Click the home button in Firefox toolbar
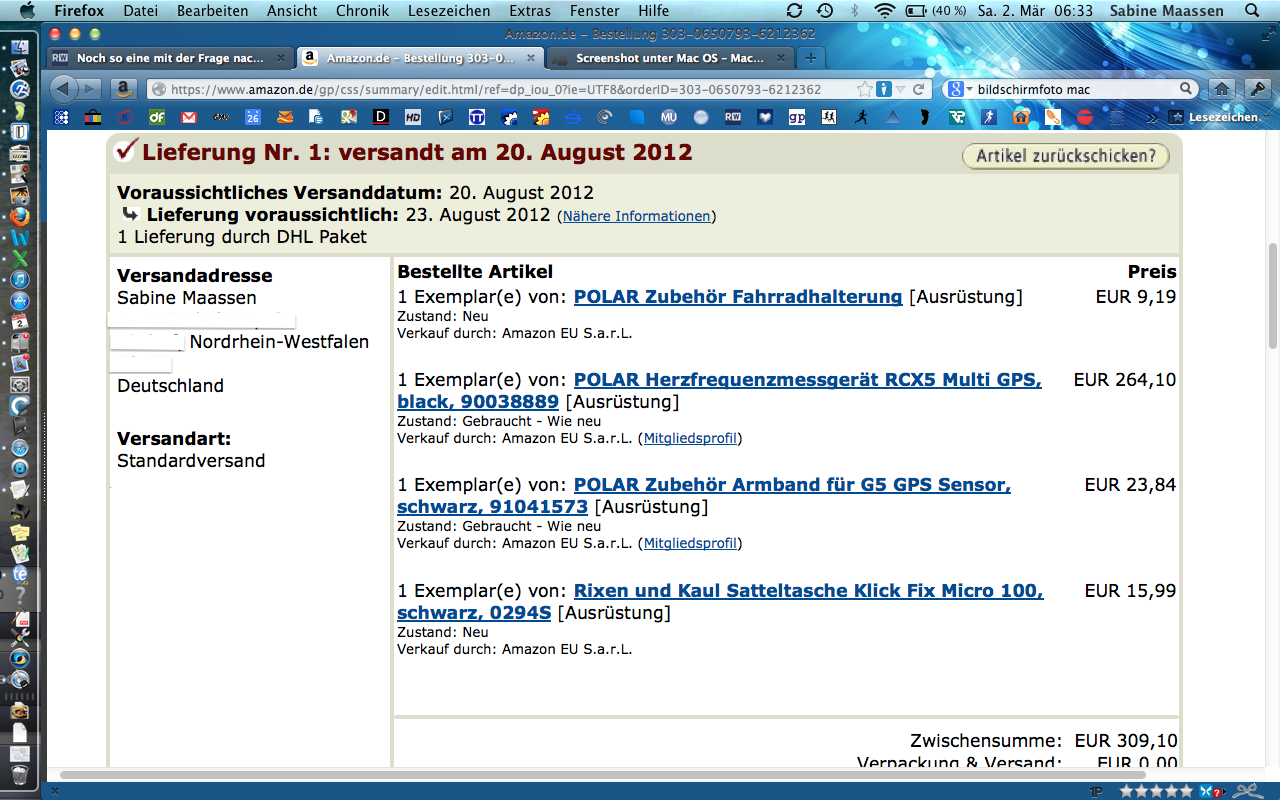The image size is (1280, 800). pyautogui.click(x=1220, y=89)
